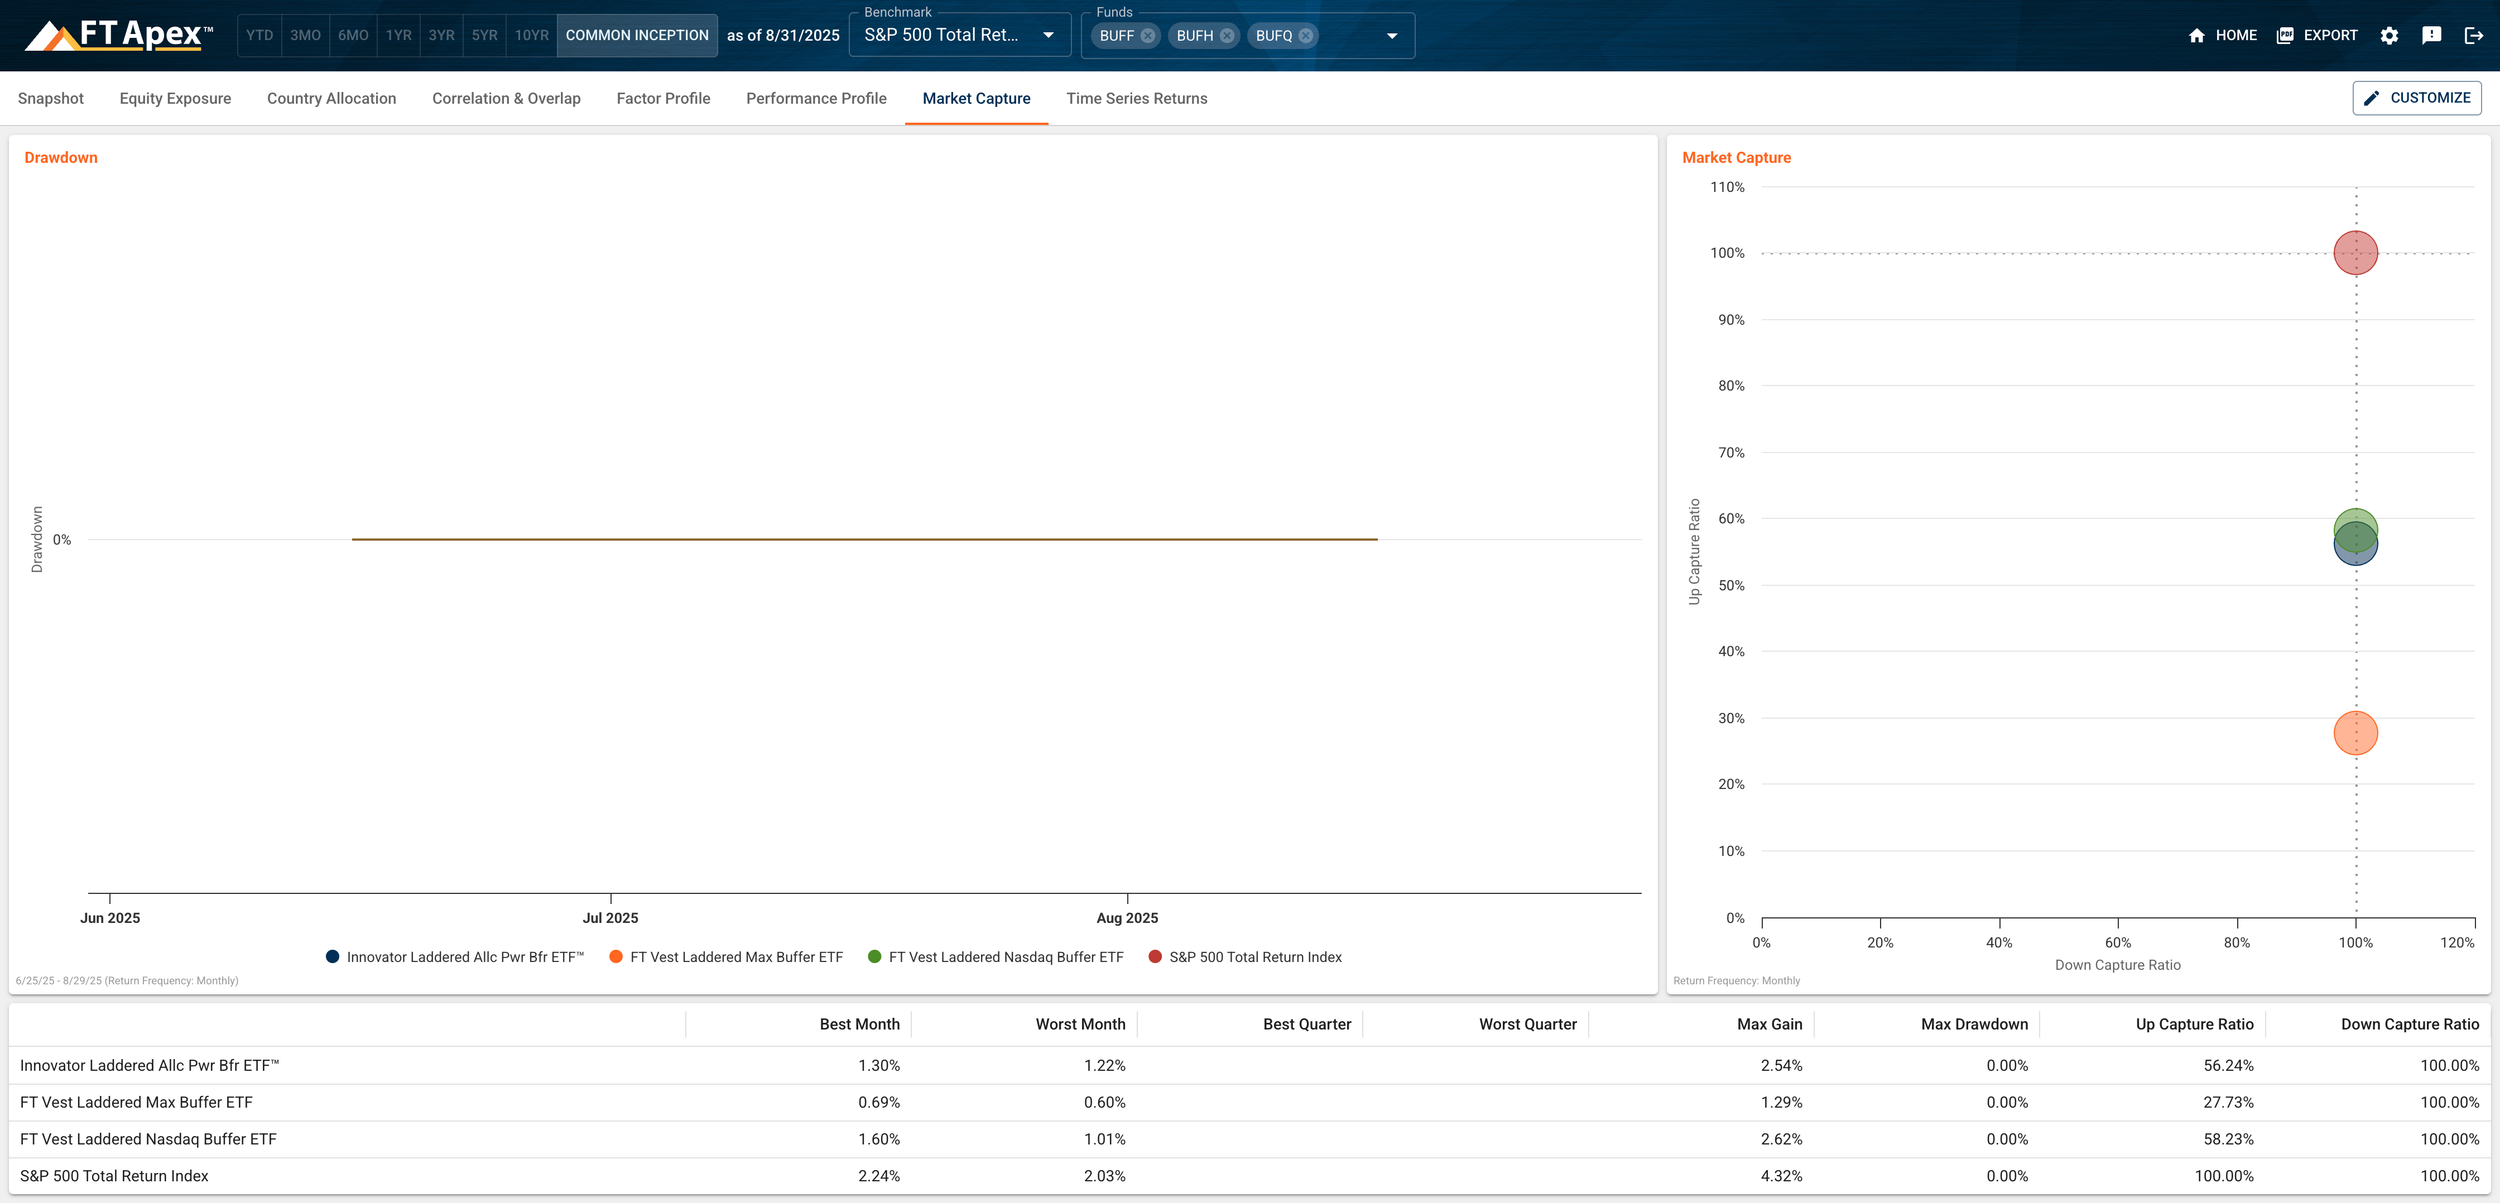Click the sign-out icon
2500x1203 pixels.
click(x=2475, y=35)
